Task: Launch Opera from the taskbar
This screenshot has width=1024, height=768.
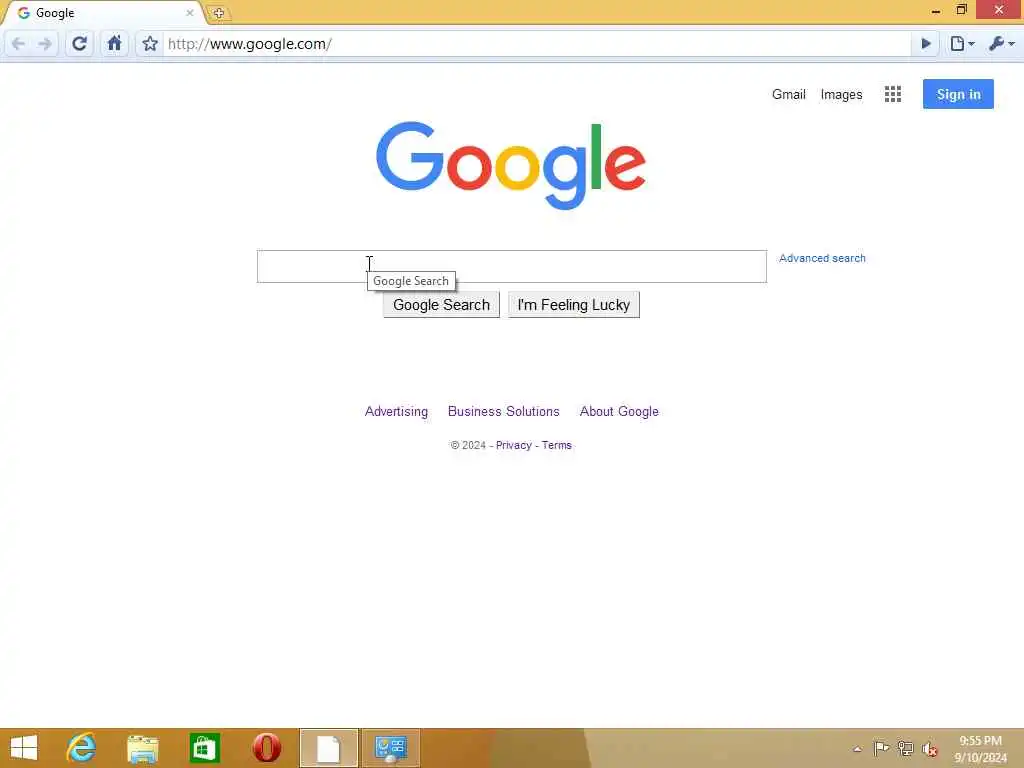Action: click(x=266, y=748)
